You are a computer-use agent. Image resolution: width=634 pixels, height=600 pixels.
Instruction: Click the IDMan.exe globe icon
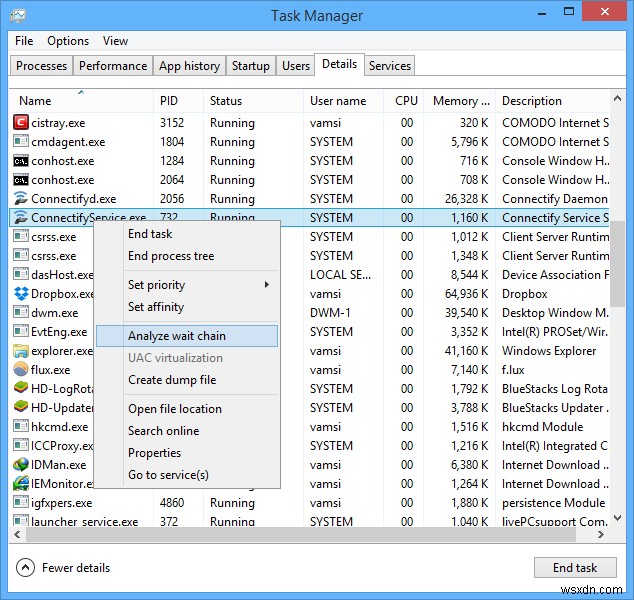21,465
